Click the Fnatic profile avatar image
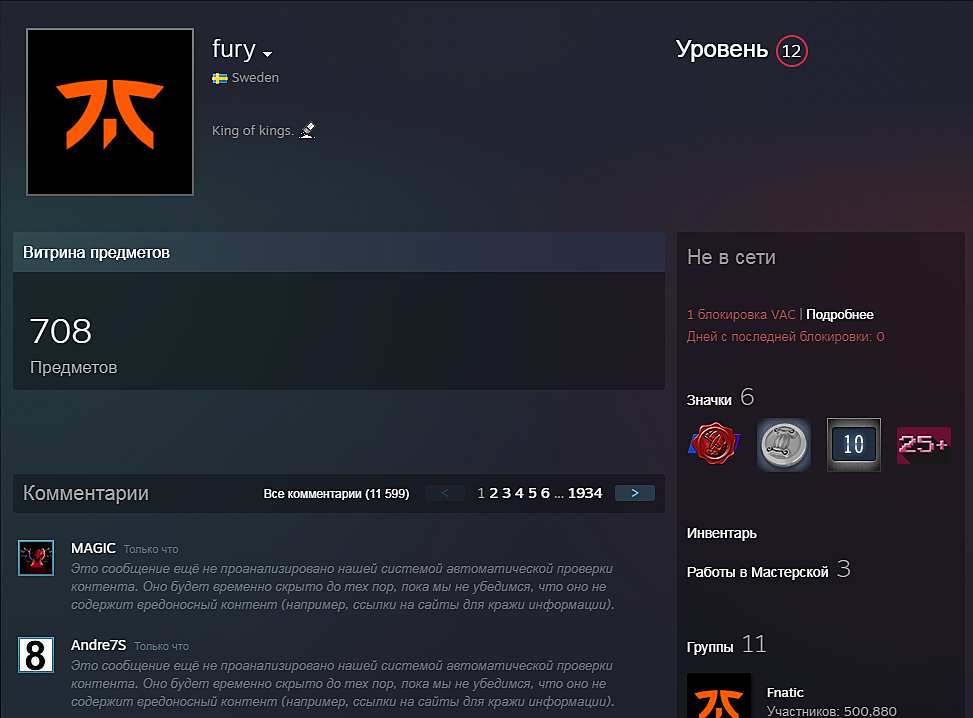This screenshot has height=718, width=973. pos(110,112)
